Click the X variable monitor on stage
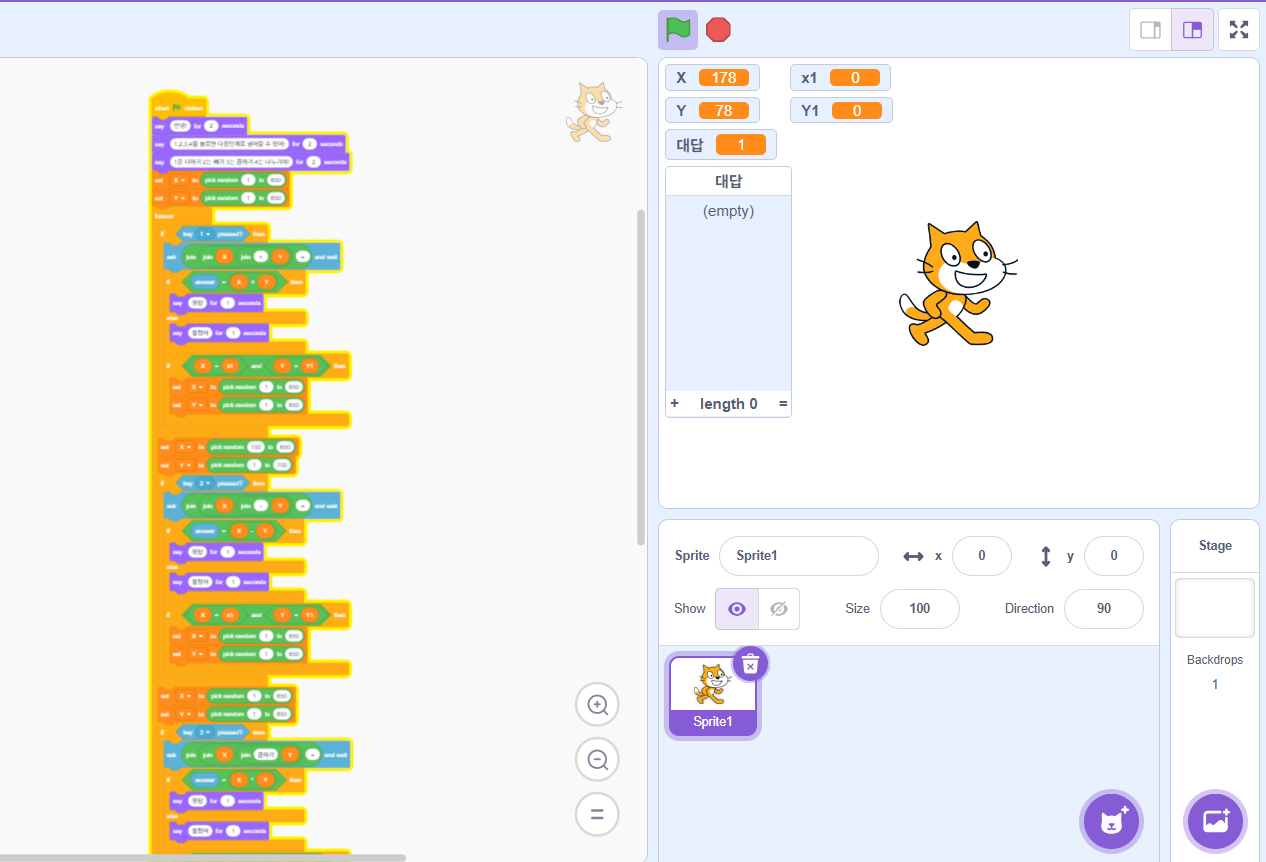The height and width of the screenshot is (862, 1266). tap(712, 78)
